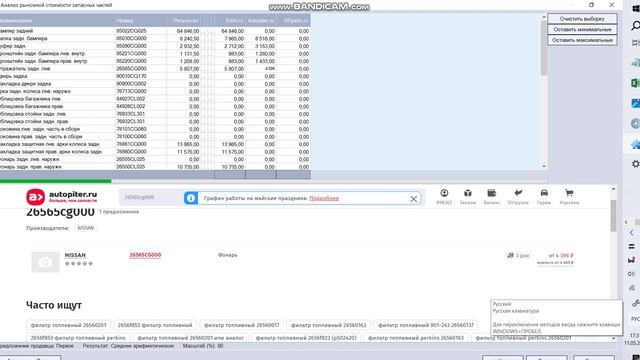640x360 pixels.
Task: Open the аналоги от link under price
Action: pyautogui.click(x=555, y=262)
